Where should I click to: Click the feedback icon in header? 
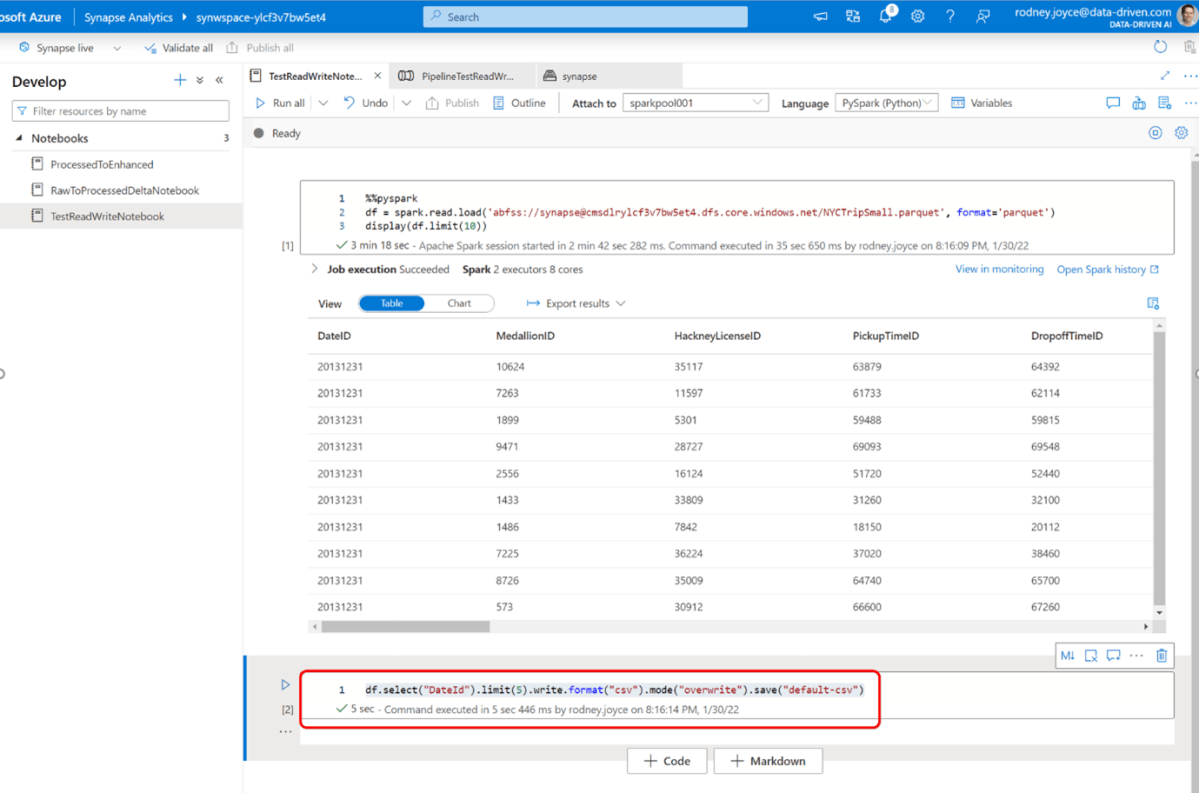pos(983,16)
